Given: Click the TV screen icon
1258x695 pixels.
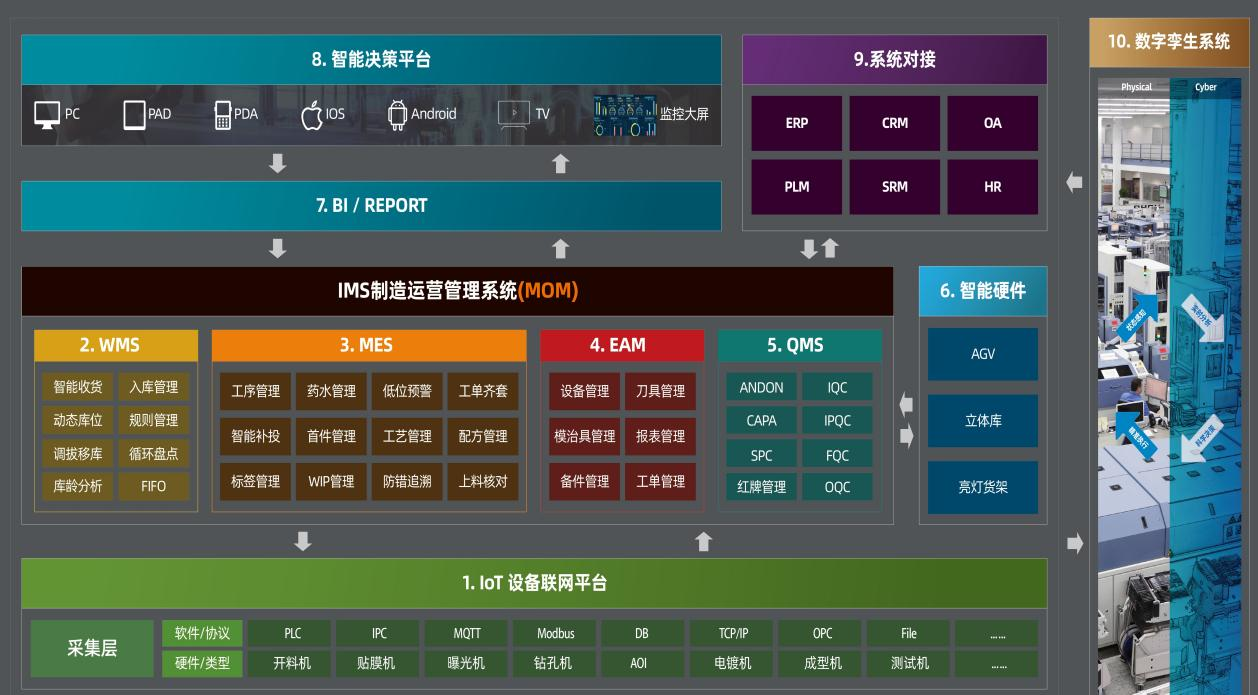Looking at the screenshot, I should 513,114.
